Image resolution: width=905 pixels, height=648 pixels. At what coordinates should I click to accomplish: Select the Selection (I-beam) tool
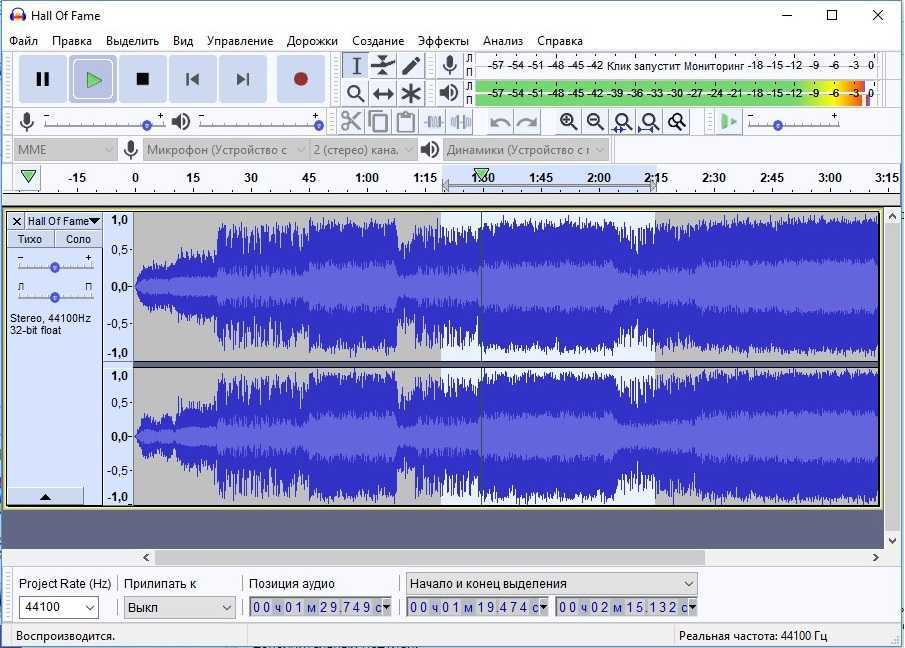pyautogui.click(x=356, y=66)
